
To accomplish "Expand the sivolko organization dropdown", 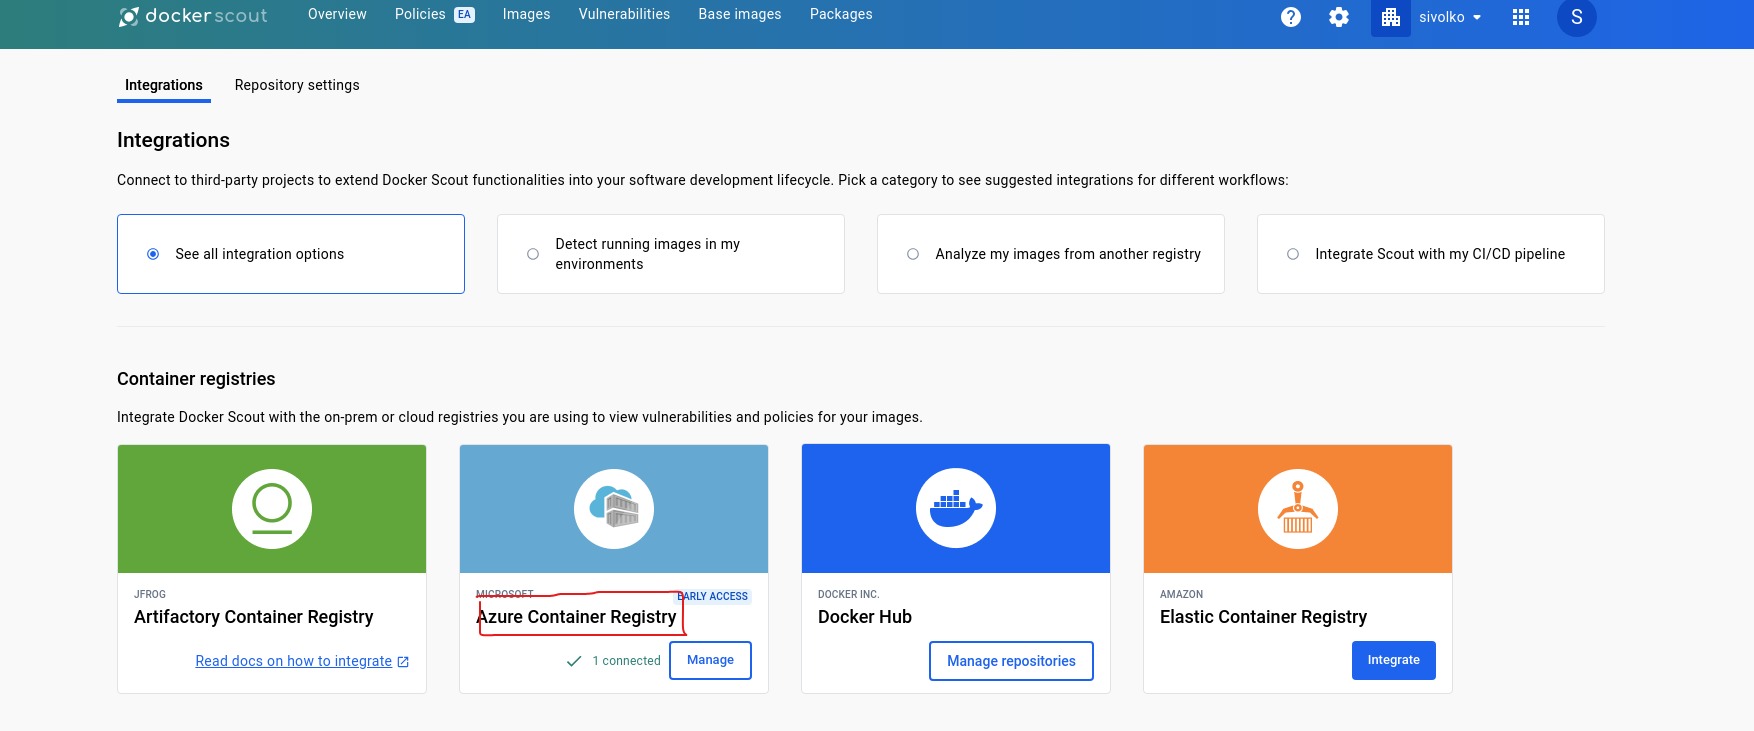I will (x=1450, y=17).
